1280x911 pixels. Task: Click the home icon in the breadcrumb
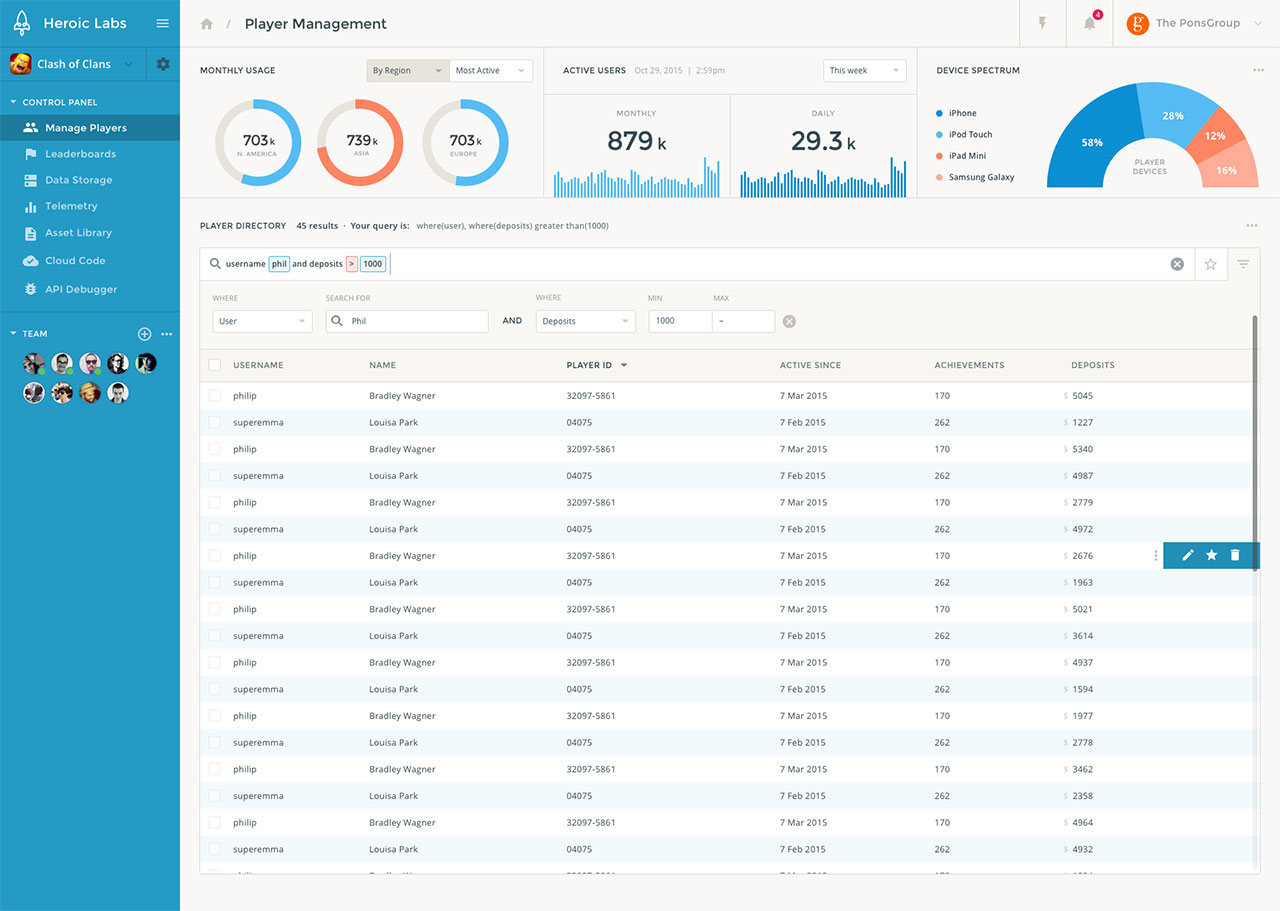[207, 24]
